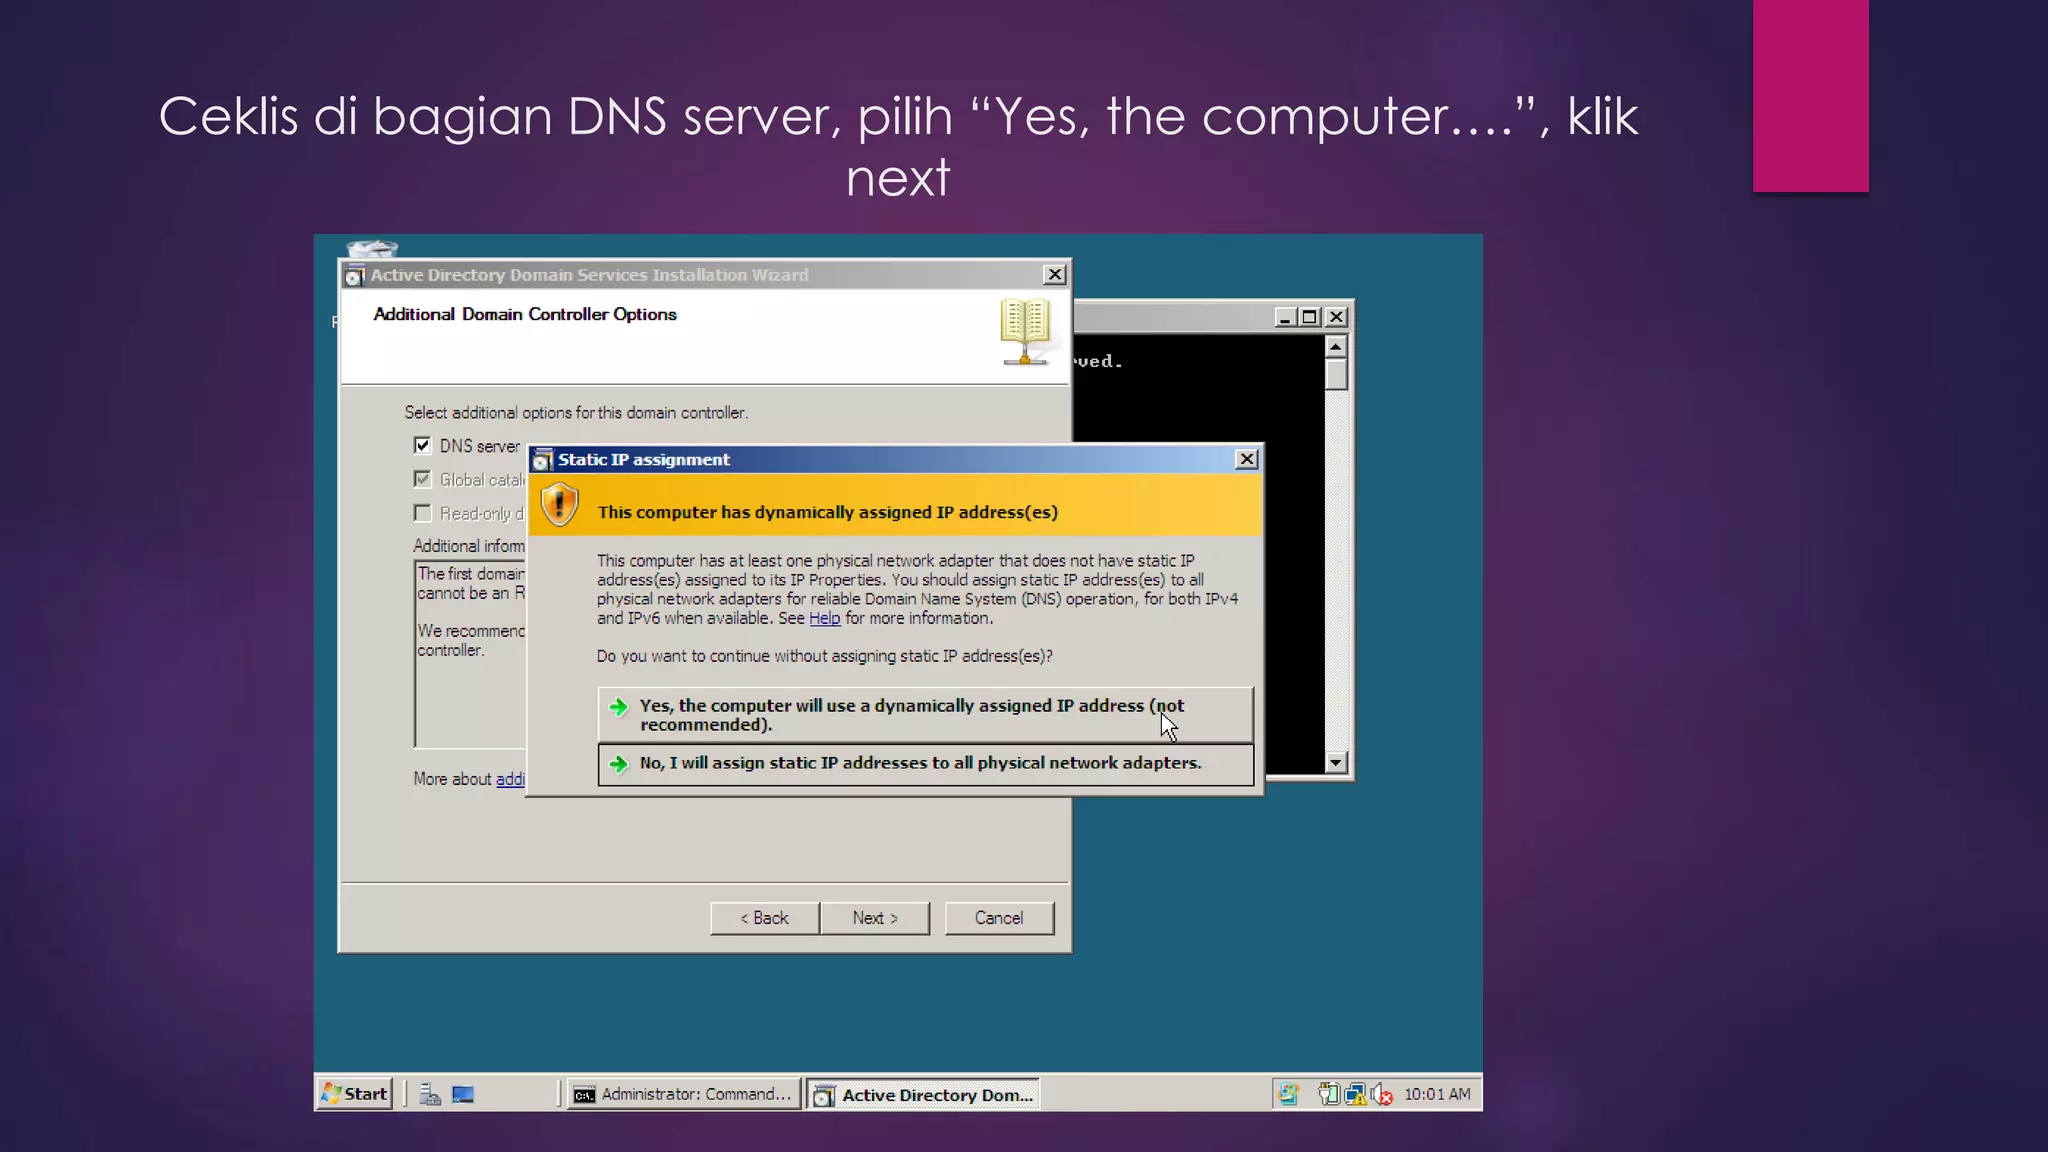Close the command prompt window

coord(1336,317)
